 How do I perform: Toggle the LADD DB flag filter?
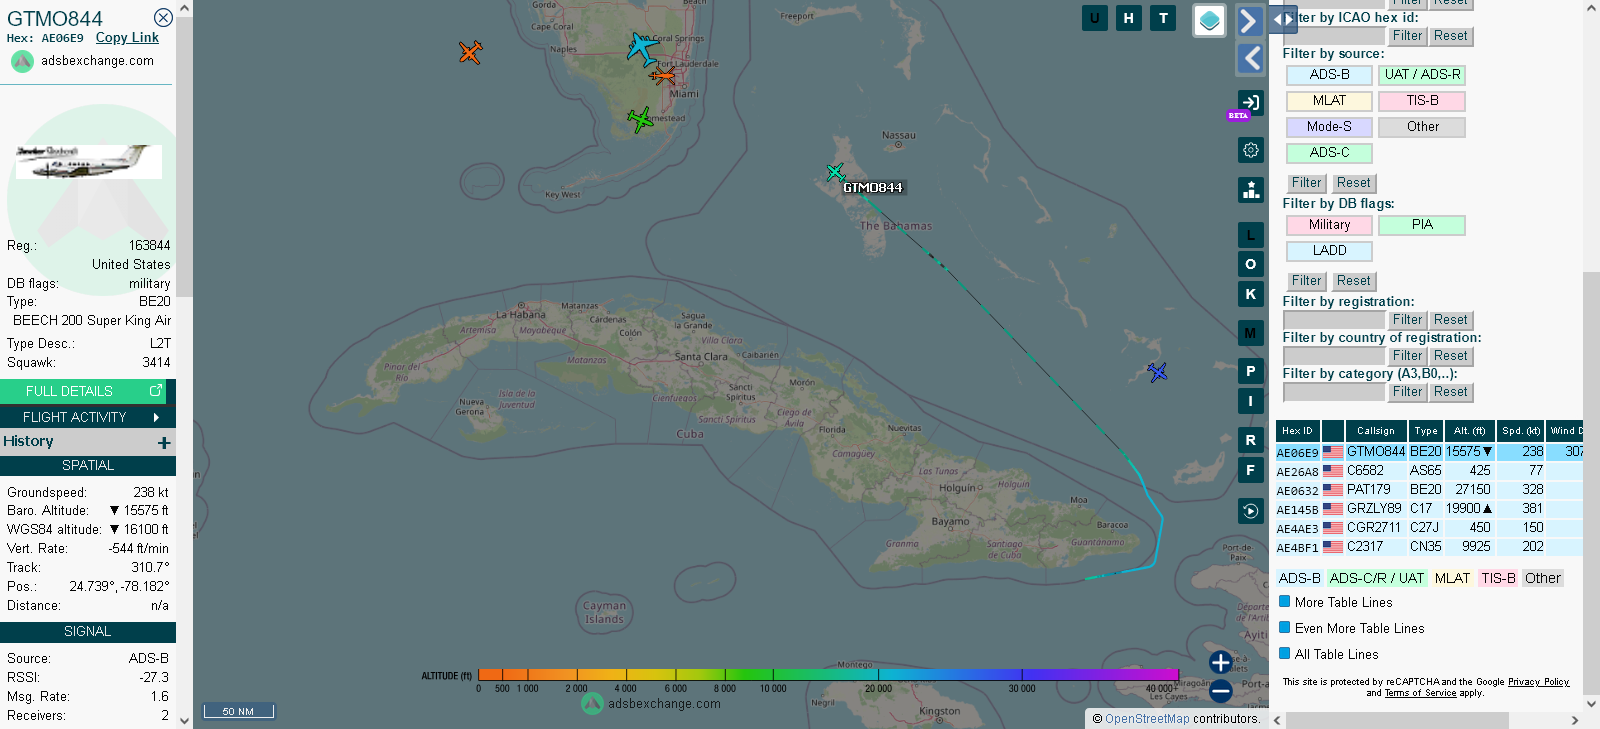[x=1329, y=251]
